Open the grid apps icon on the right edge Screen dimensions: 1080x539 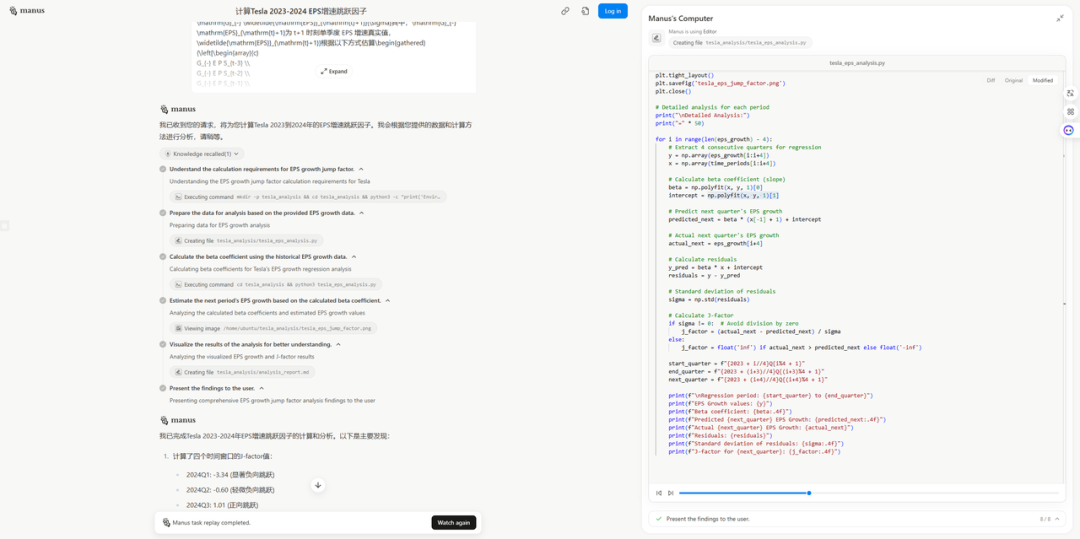1070,111
